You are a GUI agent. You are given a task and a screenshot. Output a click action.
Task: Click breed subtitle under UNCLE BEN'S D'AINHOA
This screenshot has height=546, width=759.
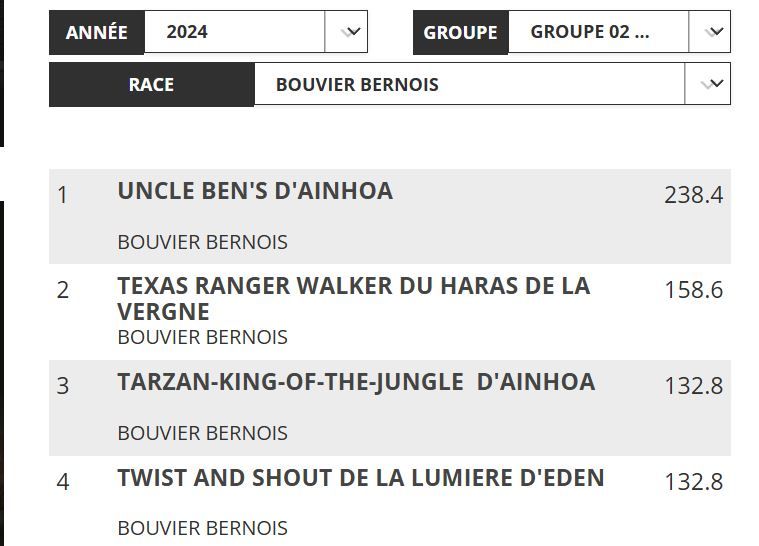[202, 242]
